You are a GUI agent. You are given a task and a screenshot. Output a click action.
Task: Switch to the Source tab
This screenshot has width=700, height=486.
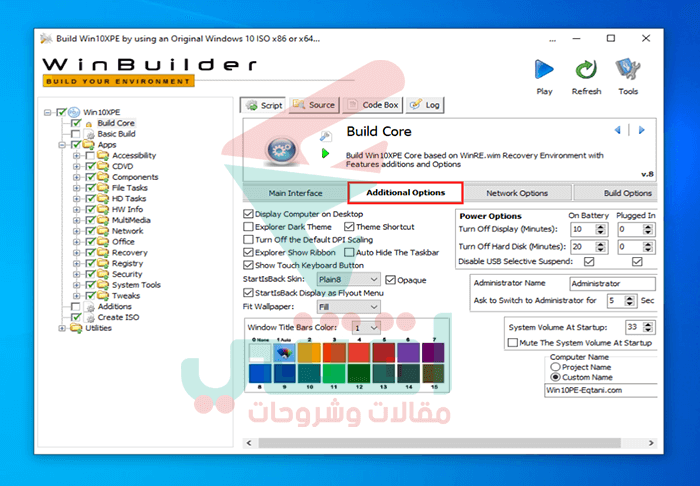pyautogui.click(x=314, y=105)
